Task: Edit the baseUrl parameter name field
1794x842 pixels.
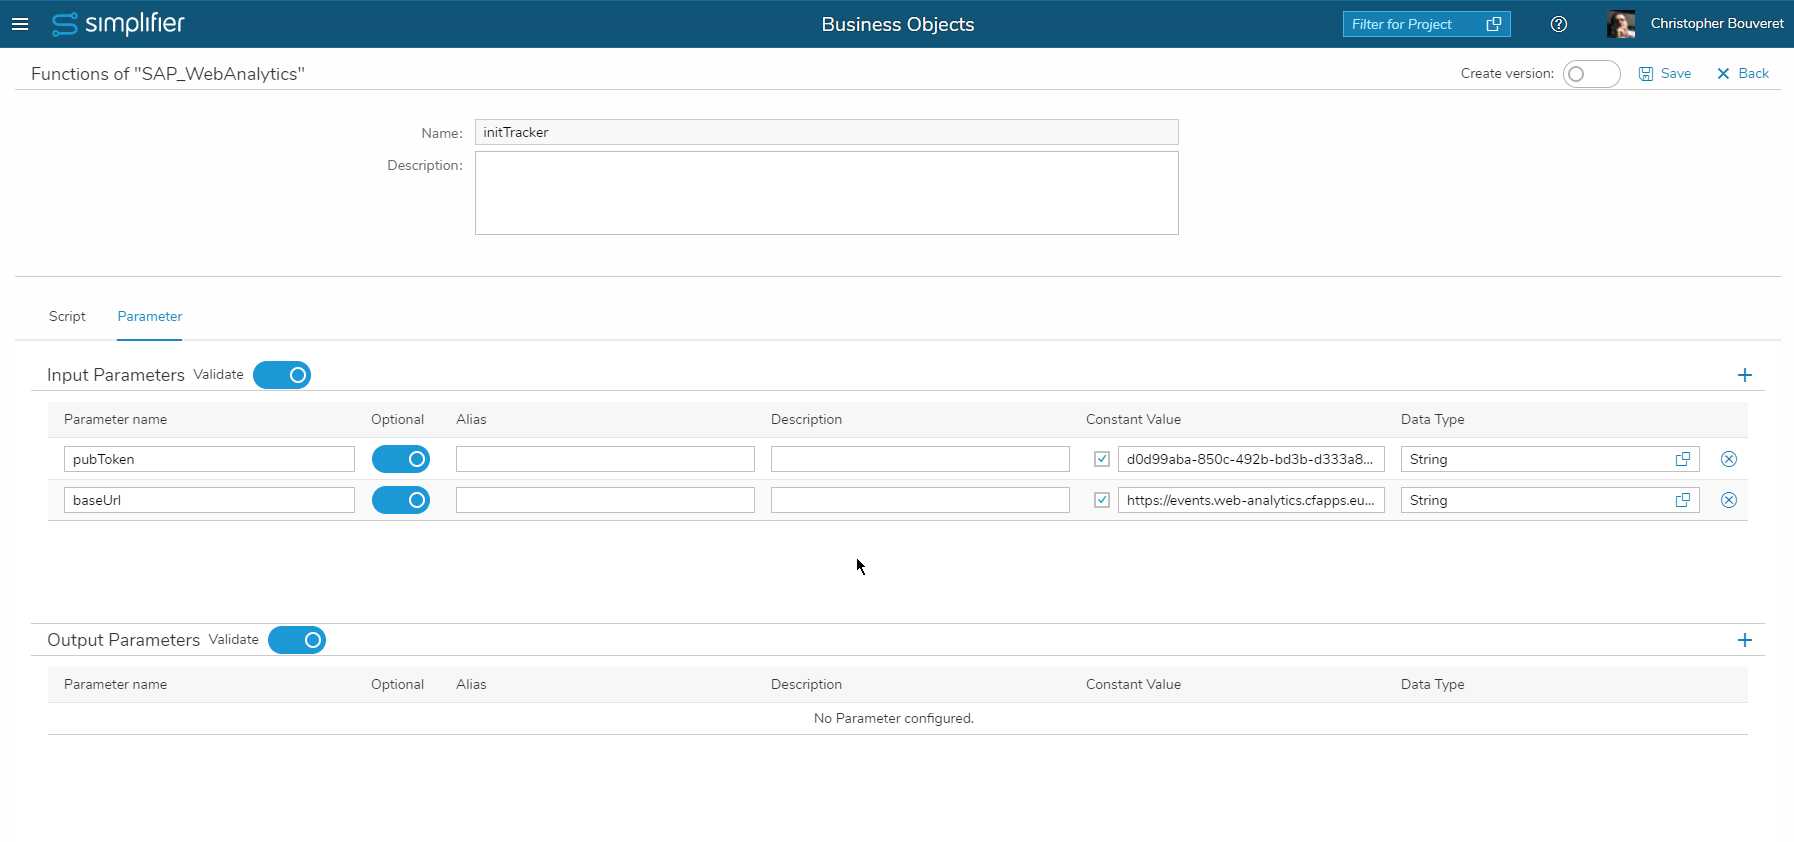Action: (x=209, y=500)
